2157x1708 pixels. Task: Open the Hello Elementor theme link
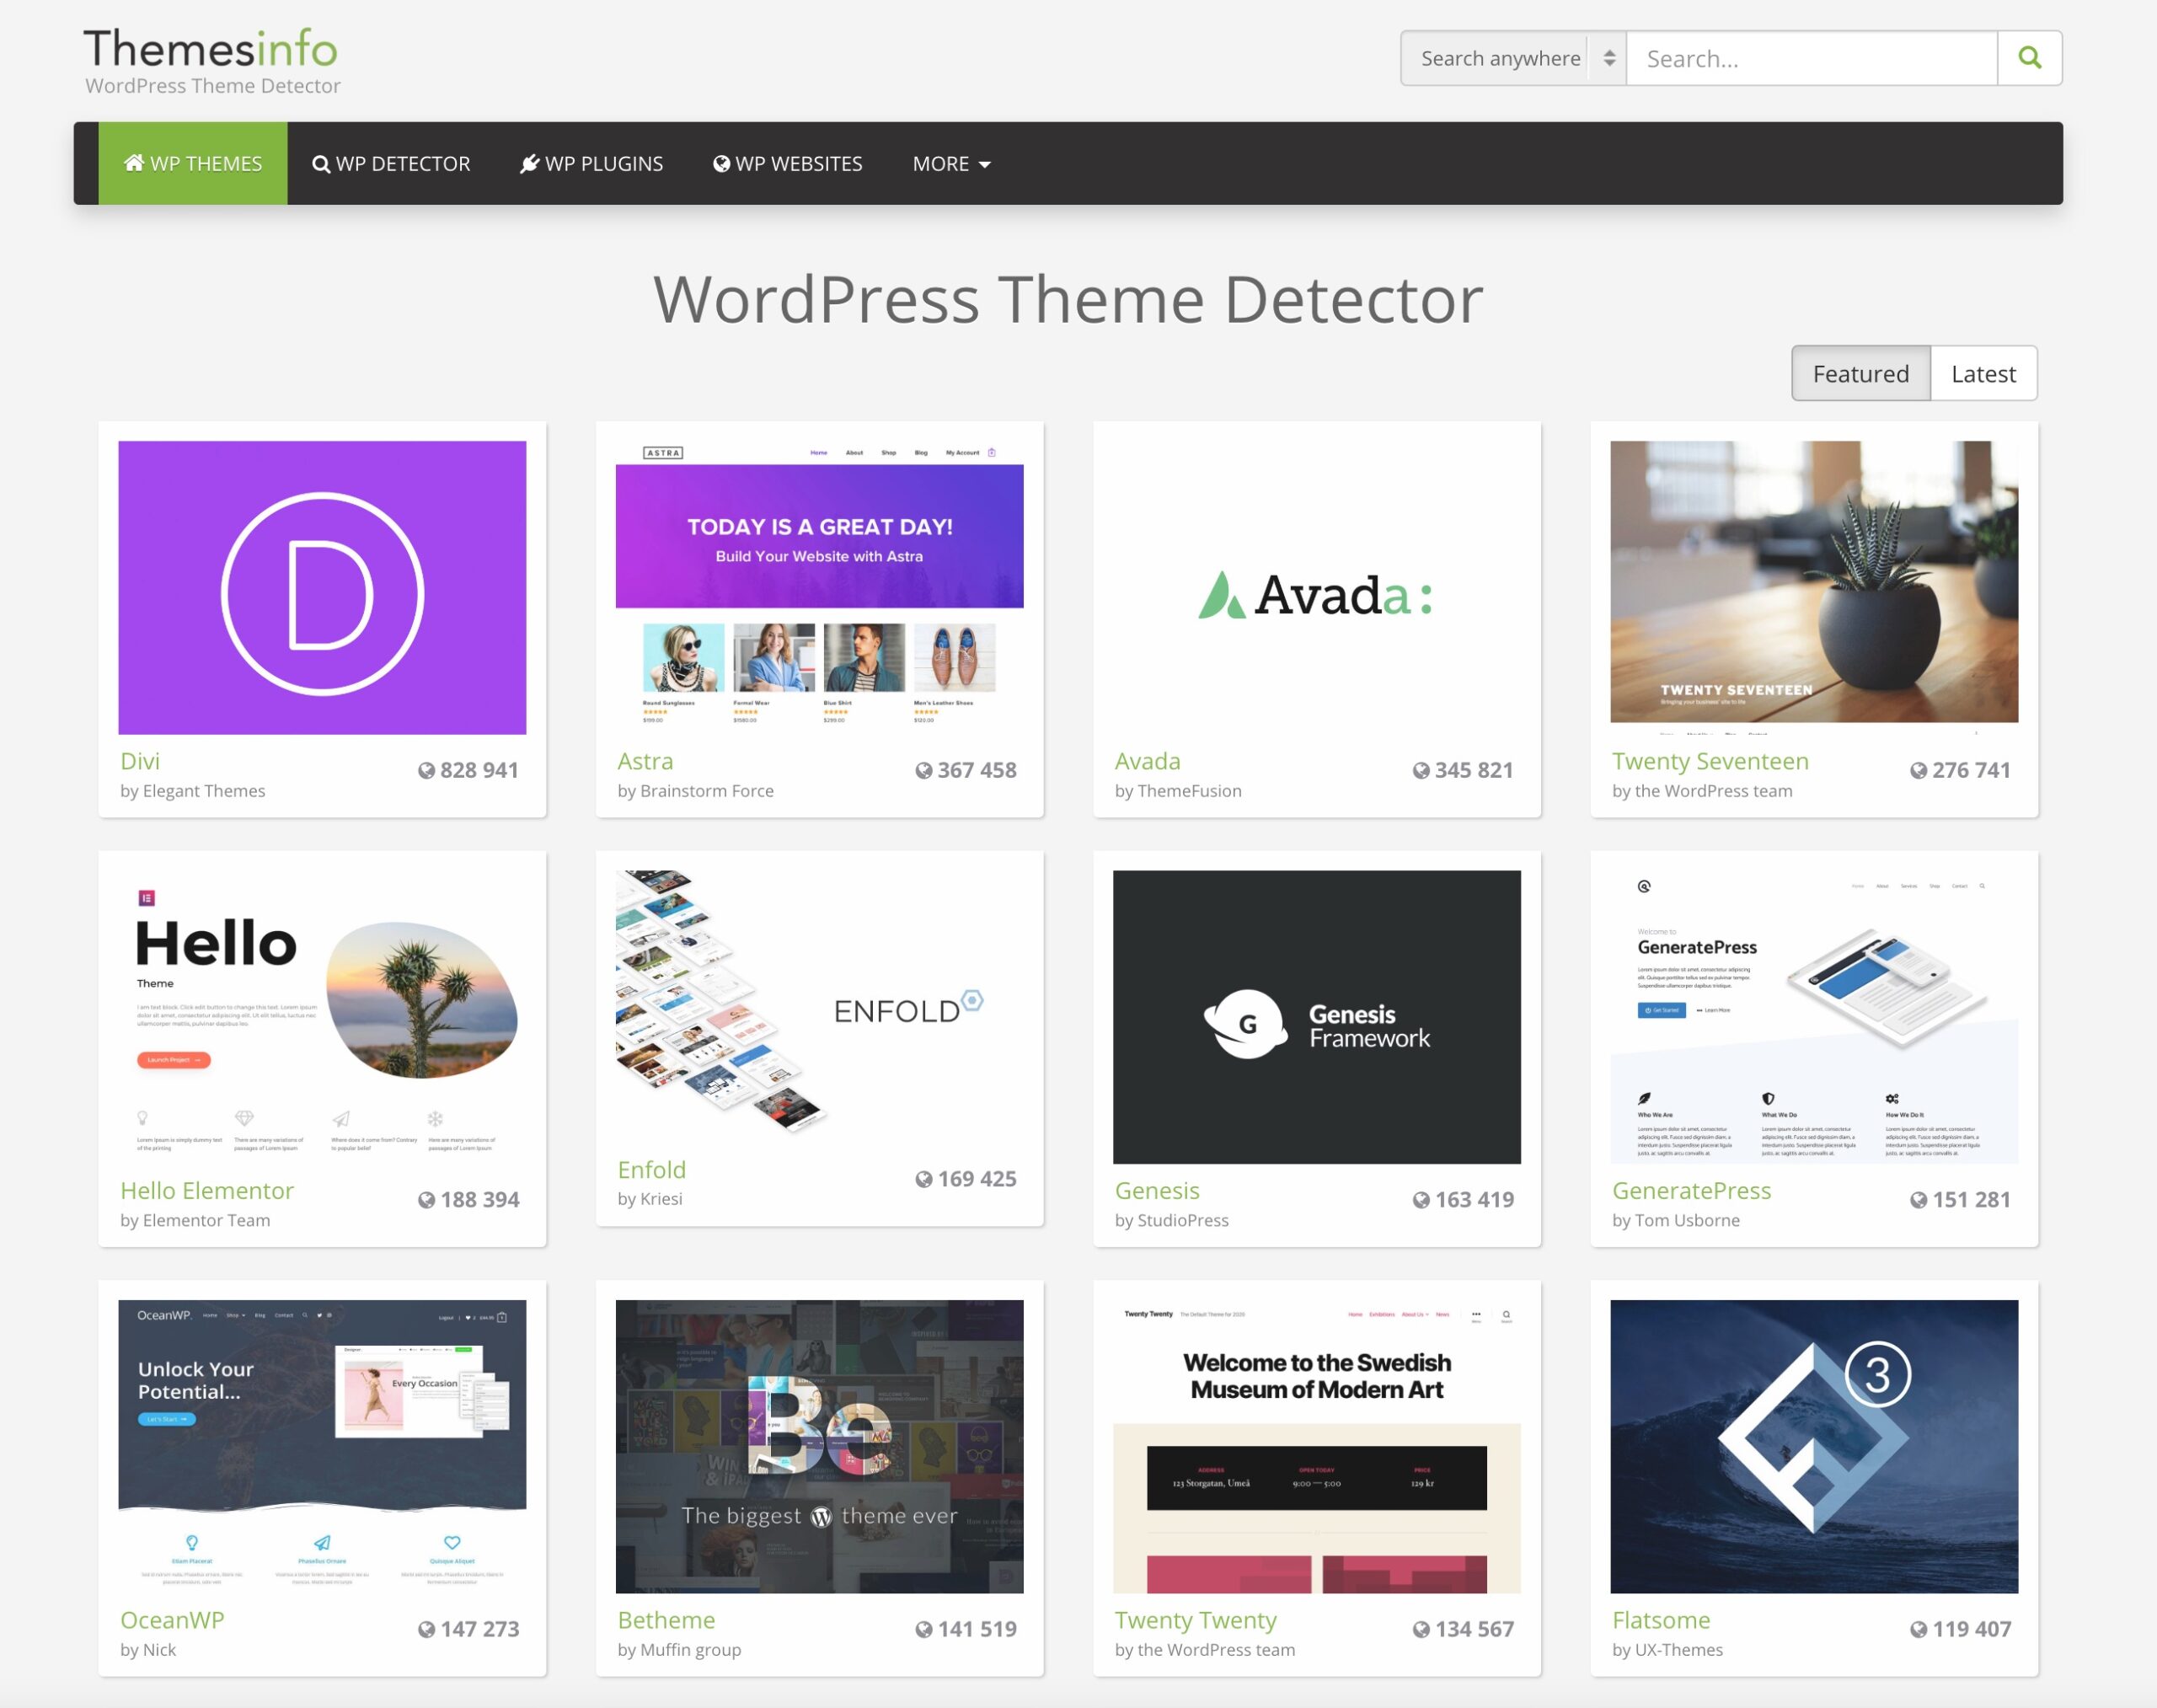click(x=207, y=1190)
